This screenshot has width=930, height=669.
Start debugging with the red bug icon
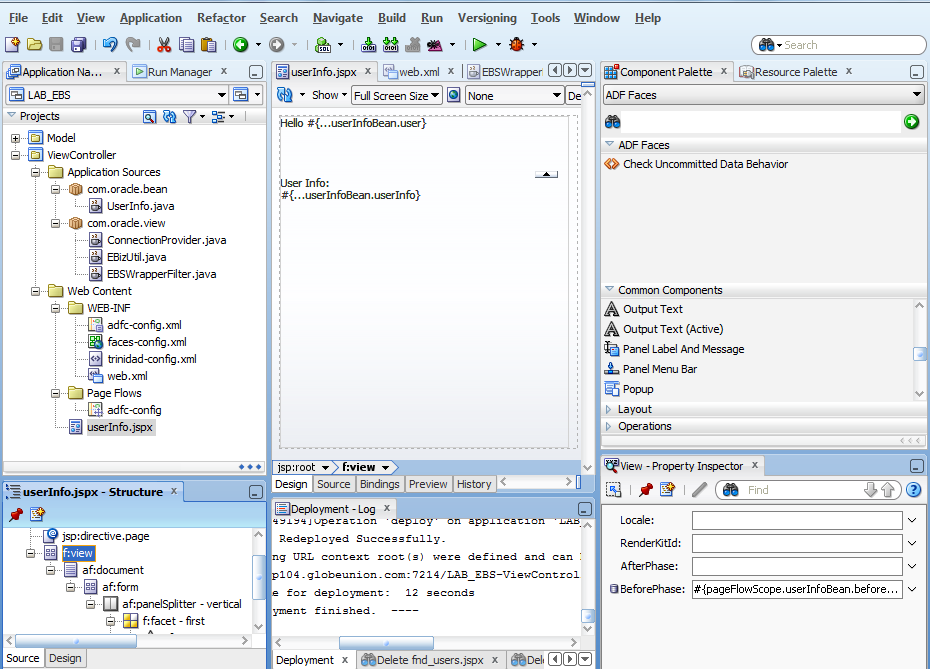[x=516, y=44]
